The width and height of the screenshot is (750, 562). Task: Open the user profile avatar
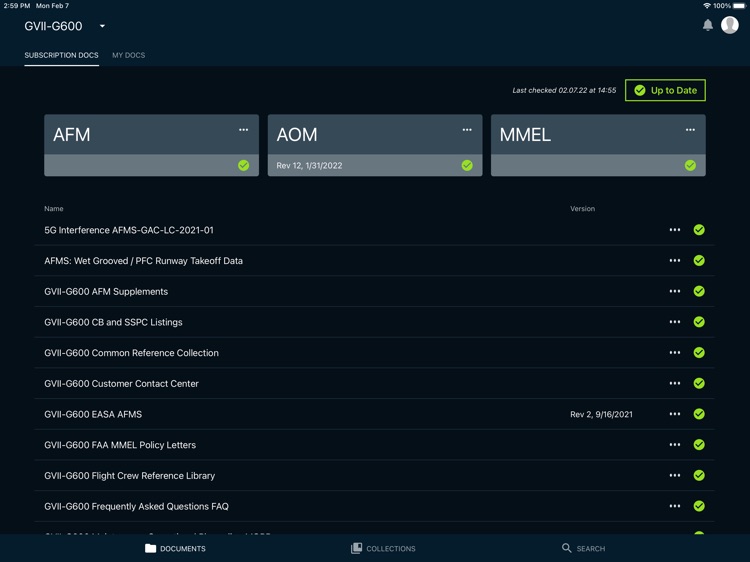point(729,25)
